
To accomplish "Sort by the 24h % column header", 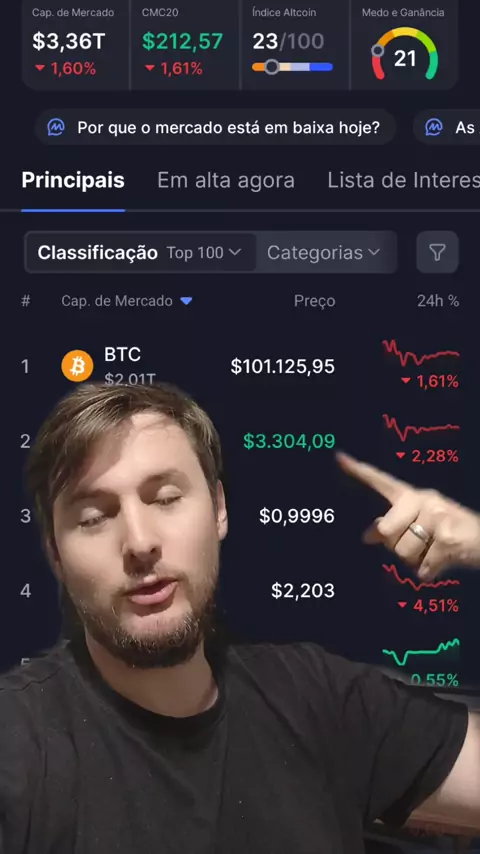I will [x=438, y=301].
